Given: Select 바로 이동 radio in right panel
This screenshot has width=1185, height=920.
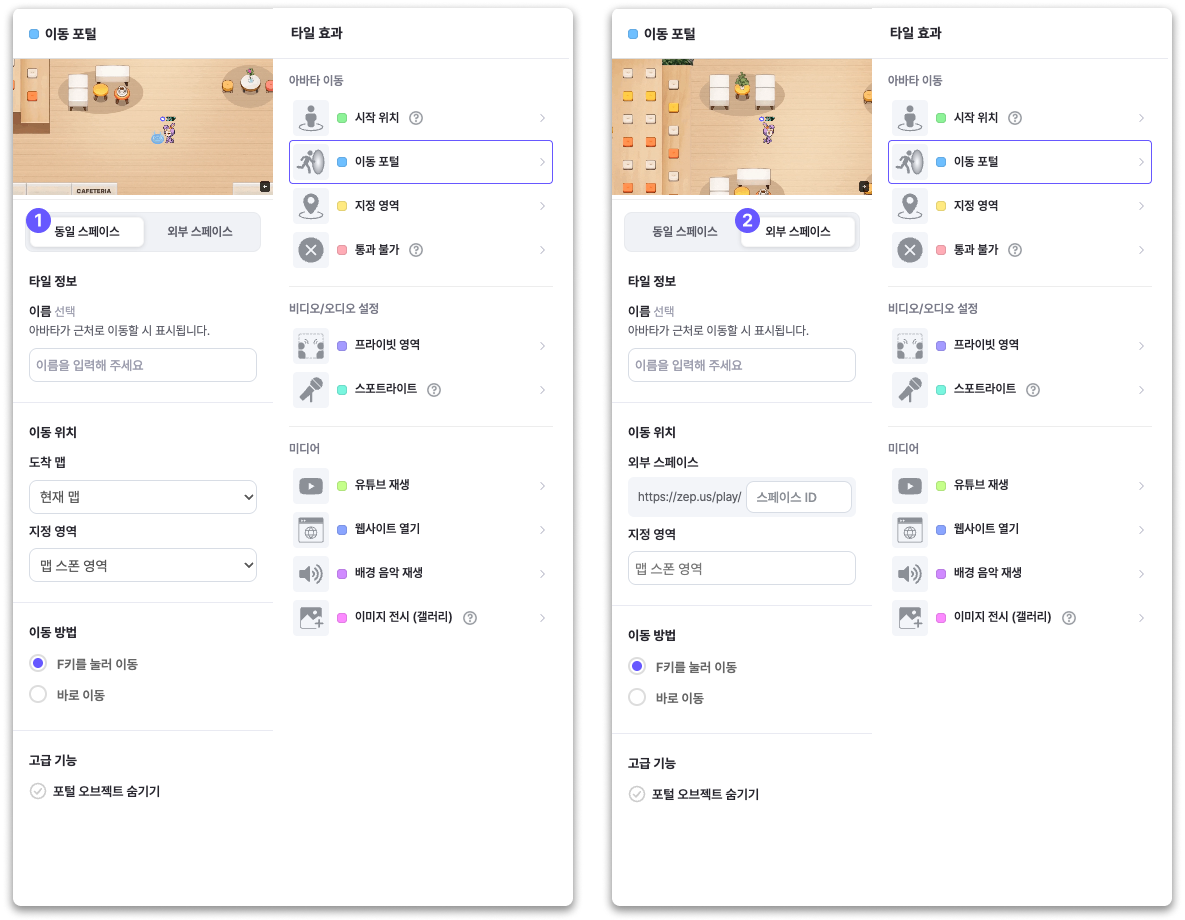Looking at the screenshot, I should point(637,697).
